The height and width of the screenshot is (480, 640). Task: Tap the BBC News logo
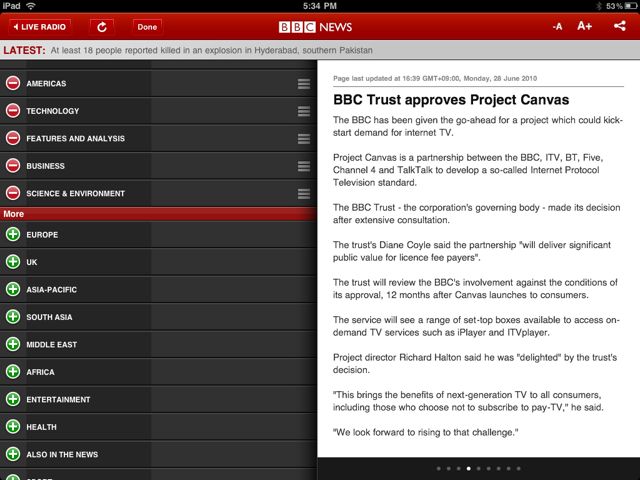tap(315, 27)
